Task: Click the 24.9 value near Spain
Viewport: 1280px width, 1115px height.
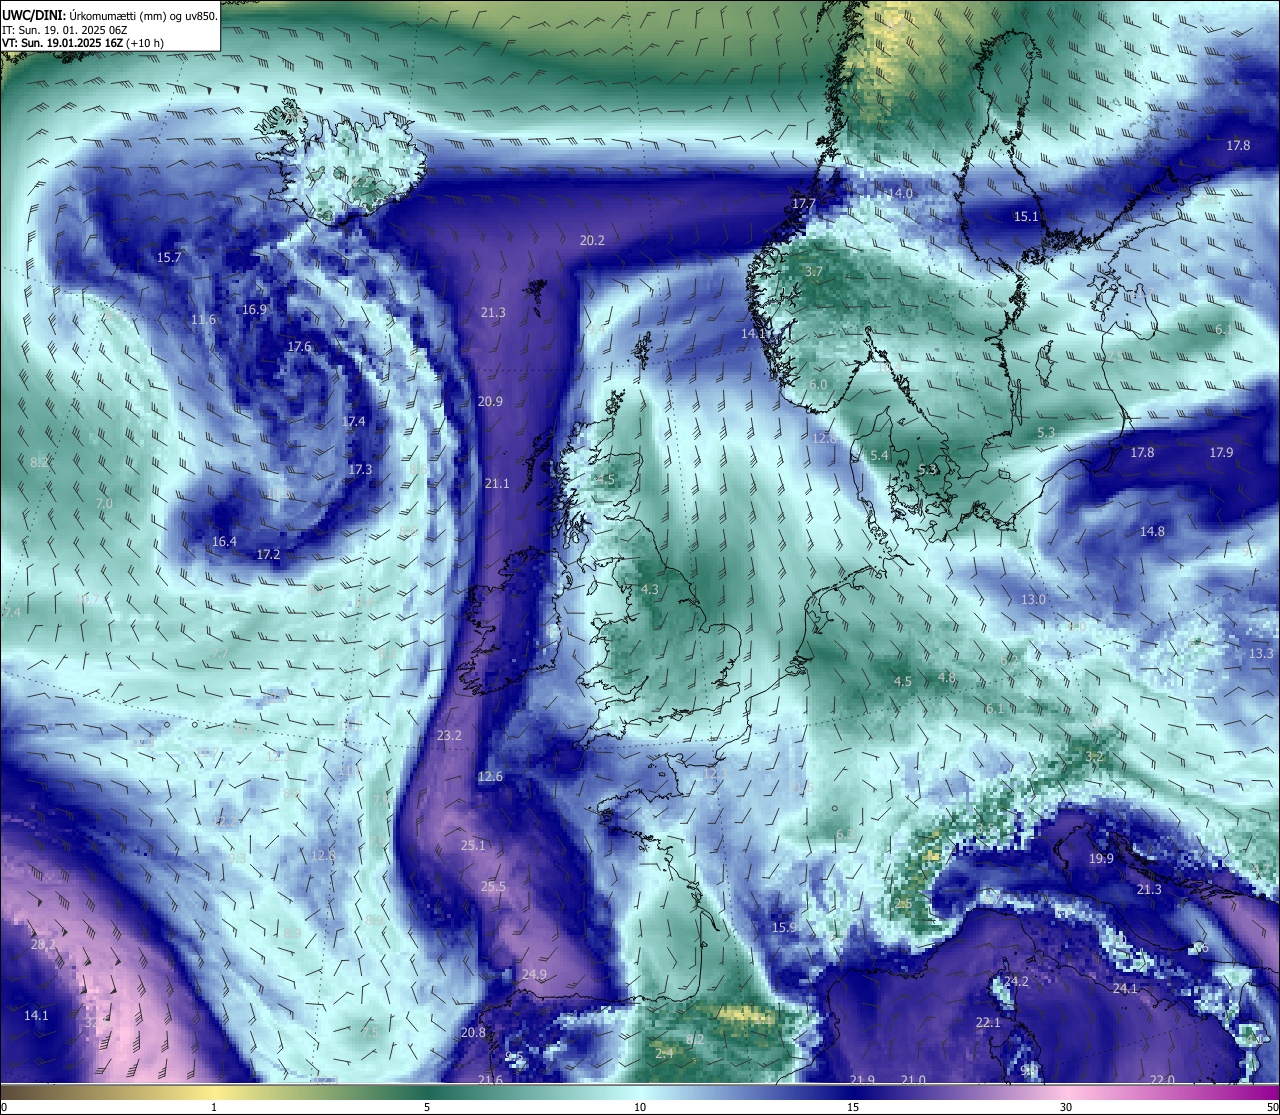Action: pos(534,974)
